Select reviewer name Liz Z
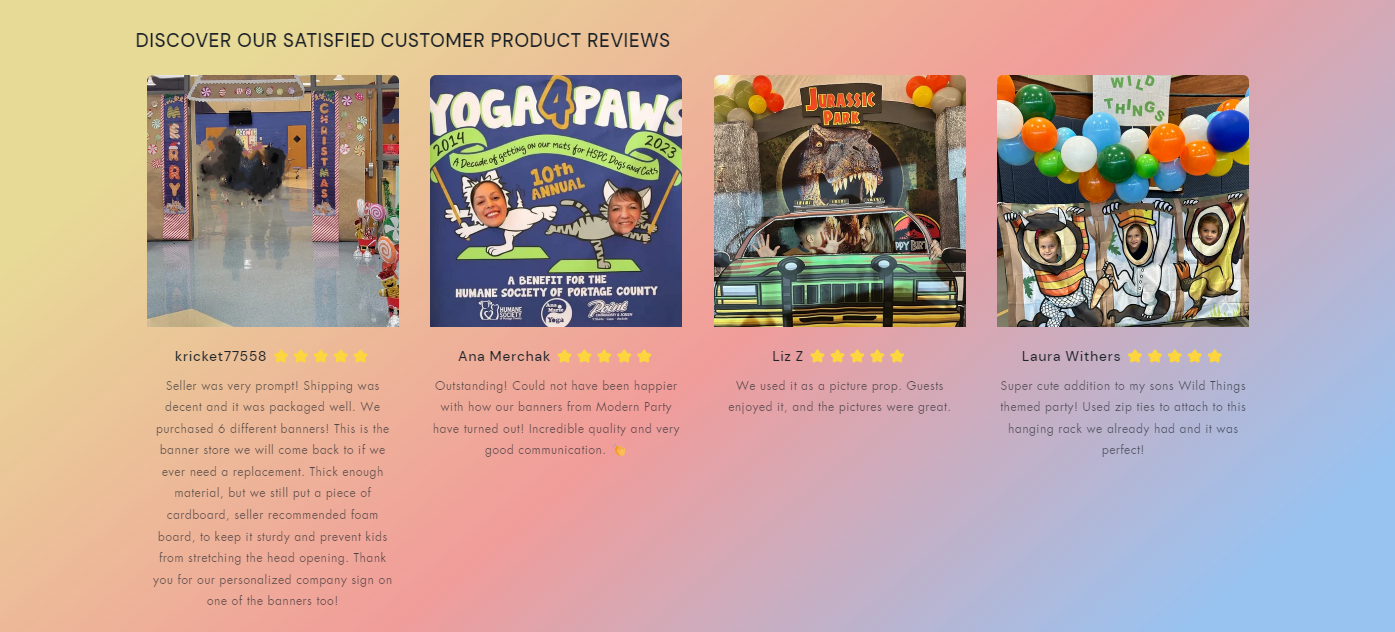Screen dimensions: 1395x632 788,356
